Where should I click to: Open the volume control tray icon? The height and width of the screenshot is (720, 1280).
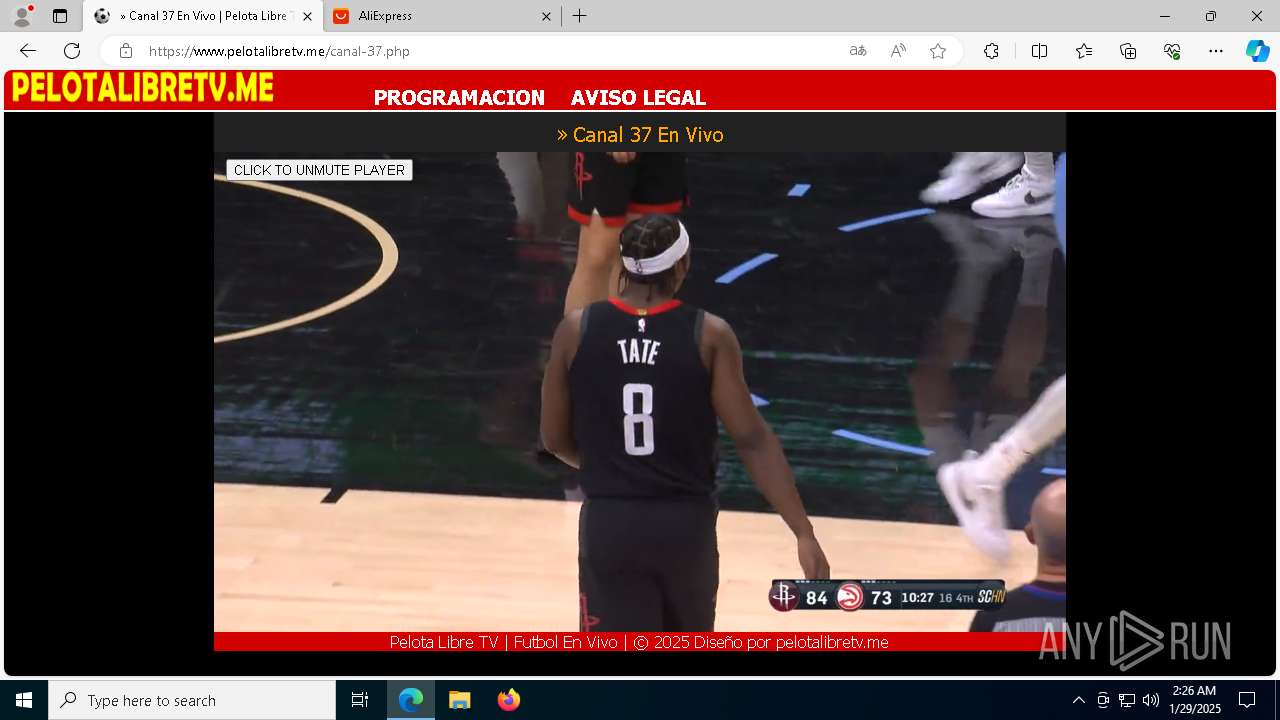(x=1151, y=700)
